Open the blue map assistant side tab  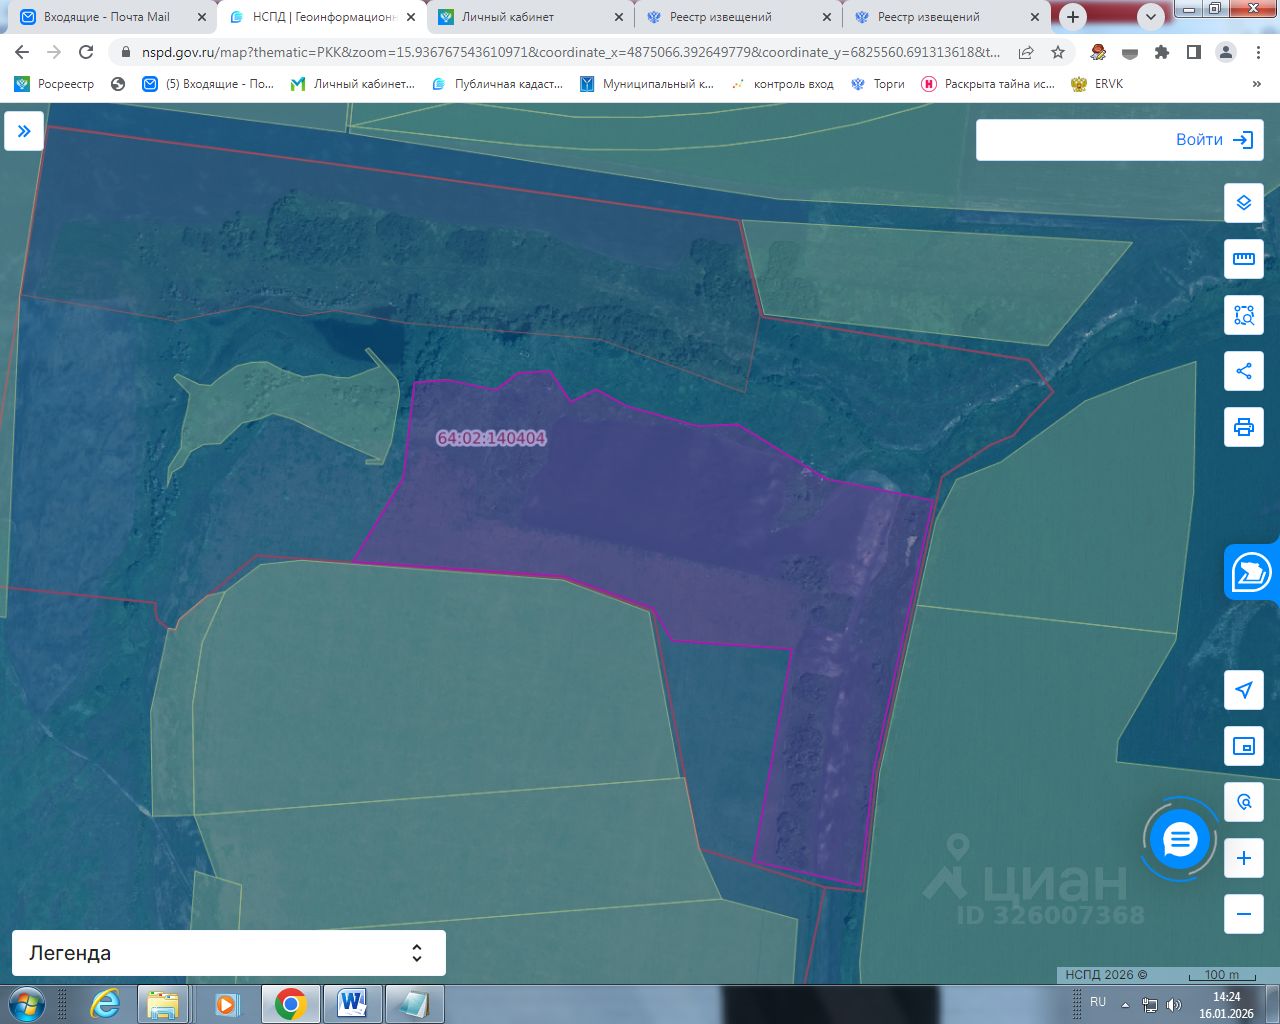(1252, 573)
